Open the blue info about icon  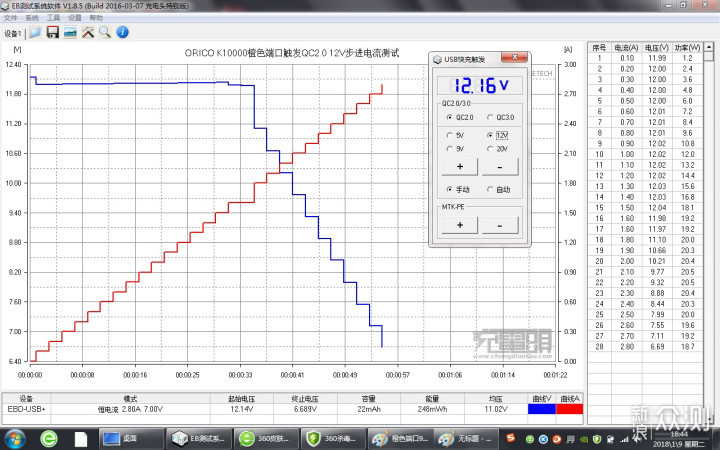point(121,32)
